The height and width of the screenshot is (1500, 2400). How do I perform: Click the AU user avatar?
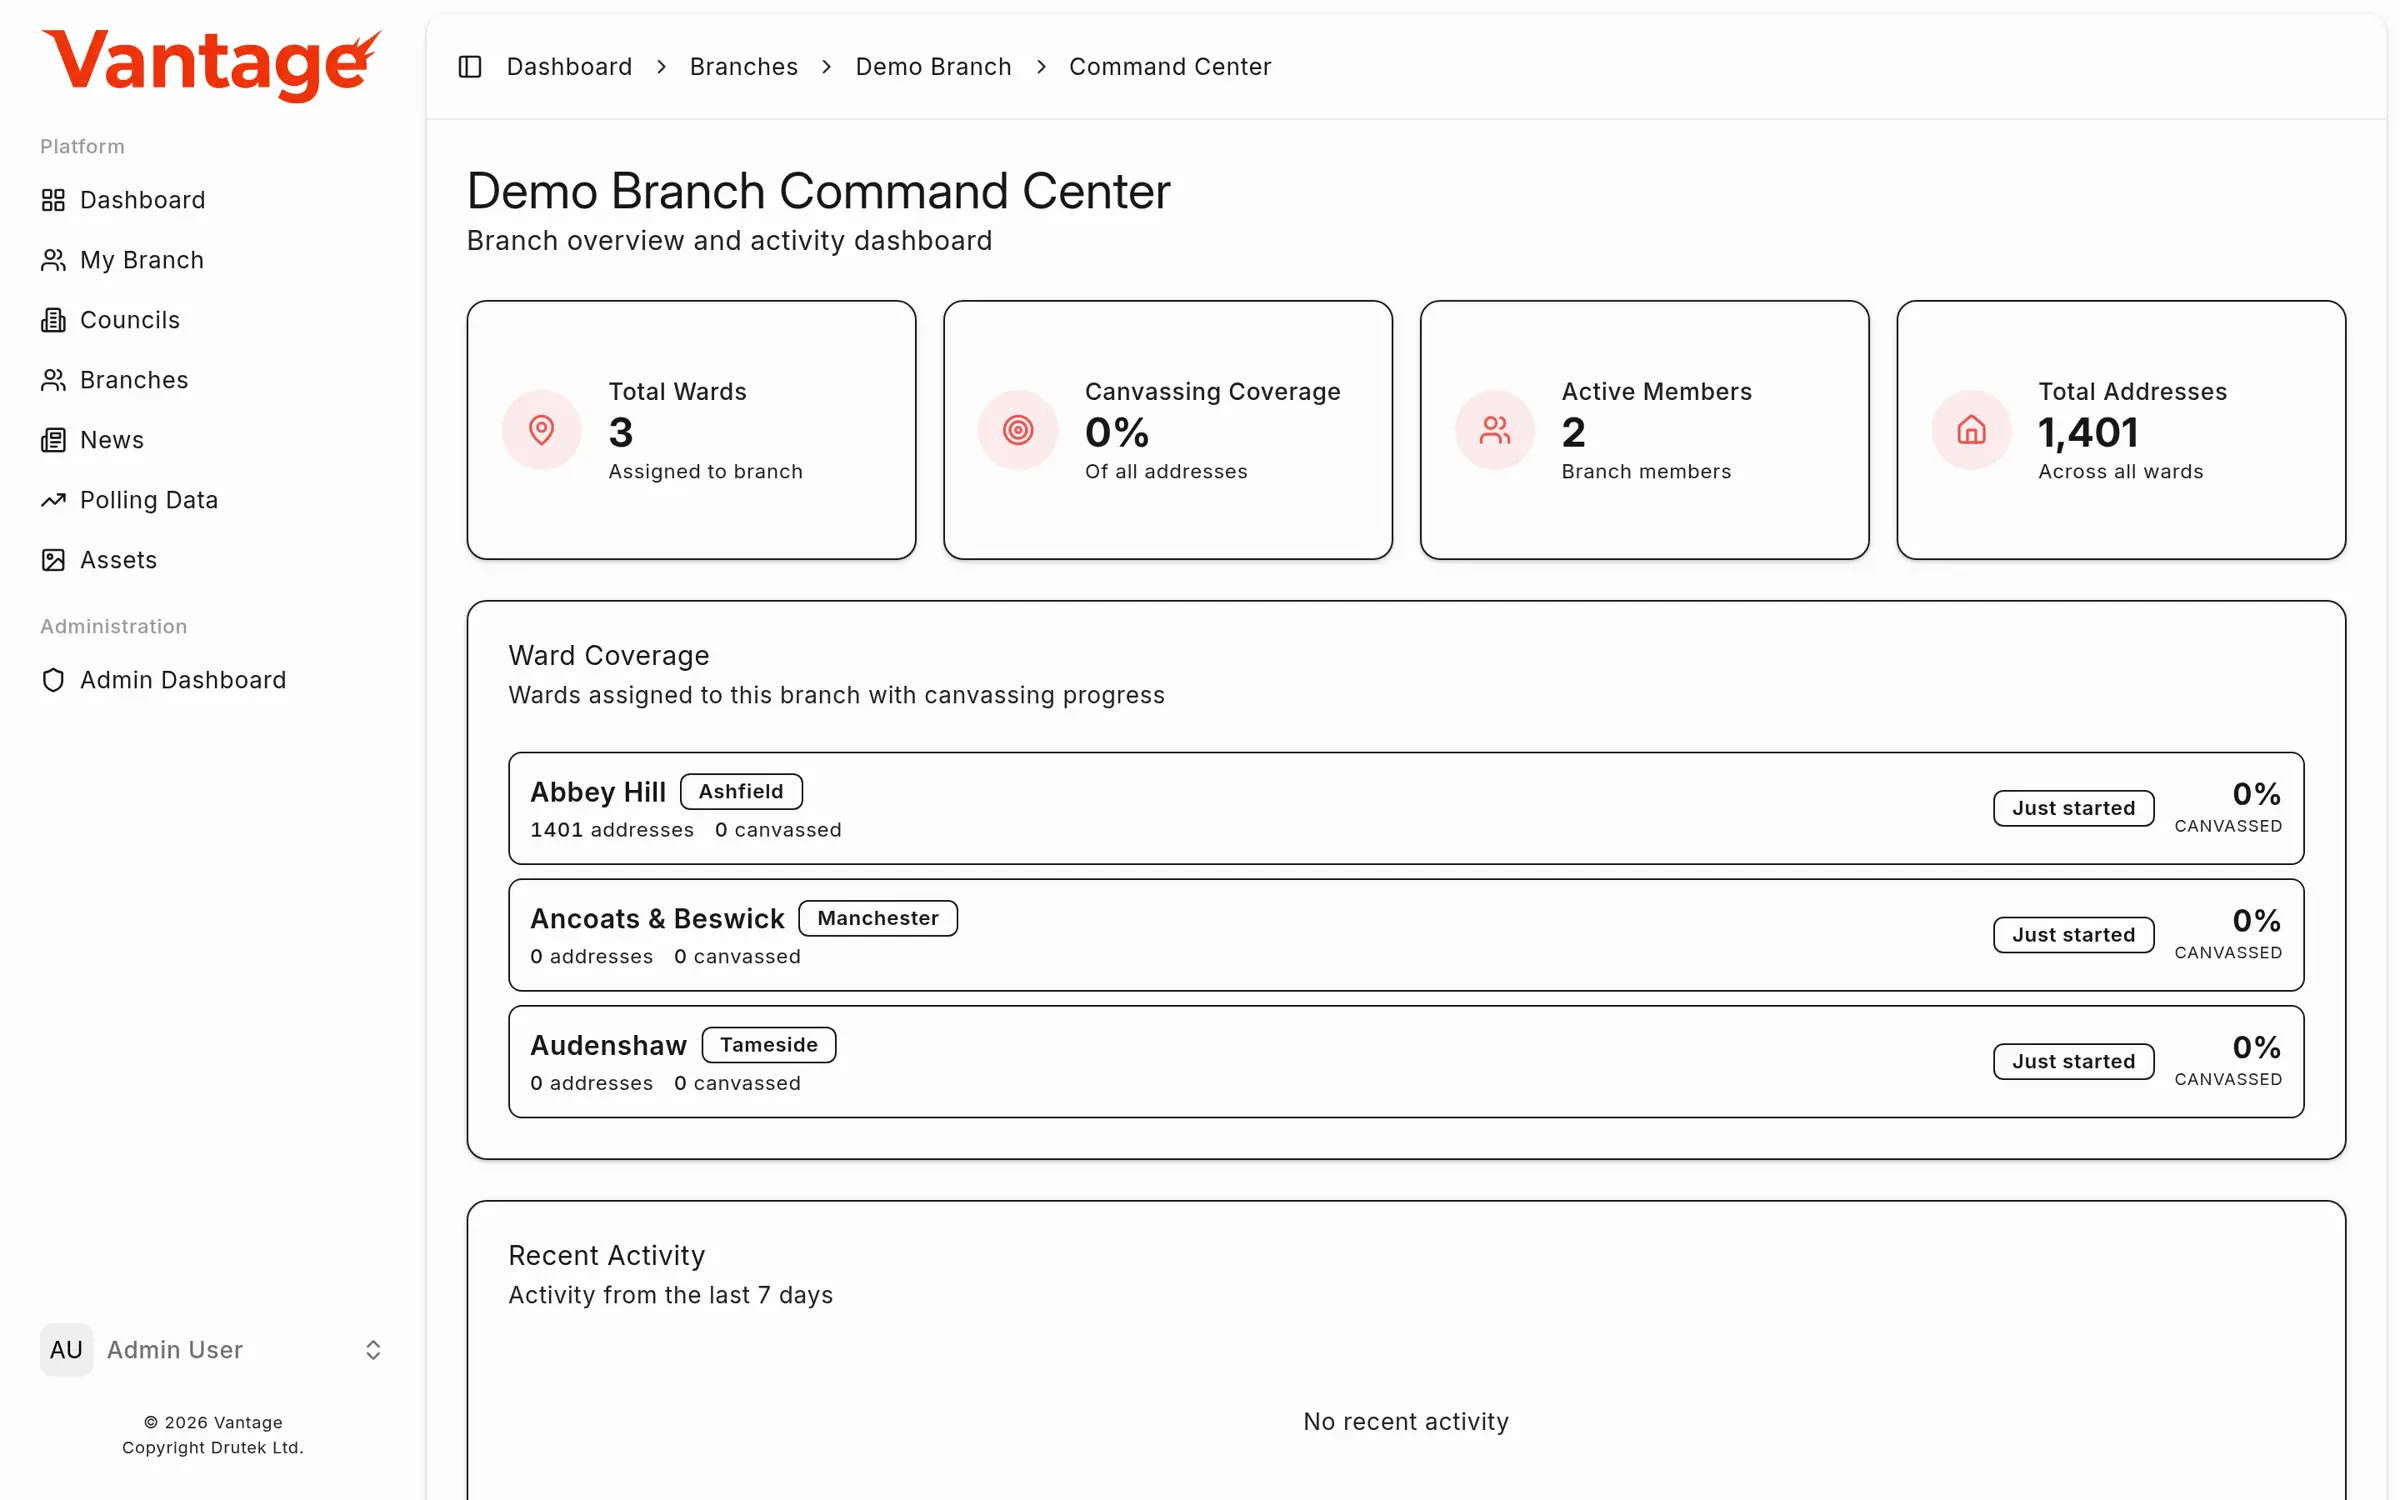tap(66, 1350)
